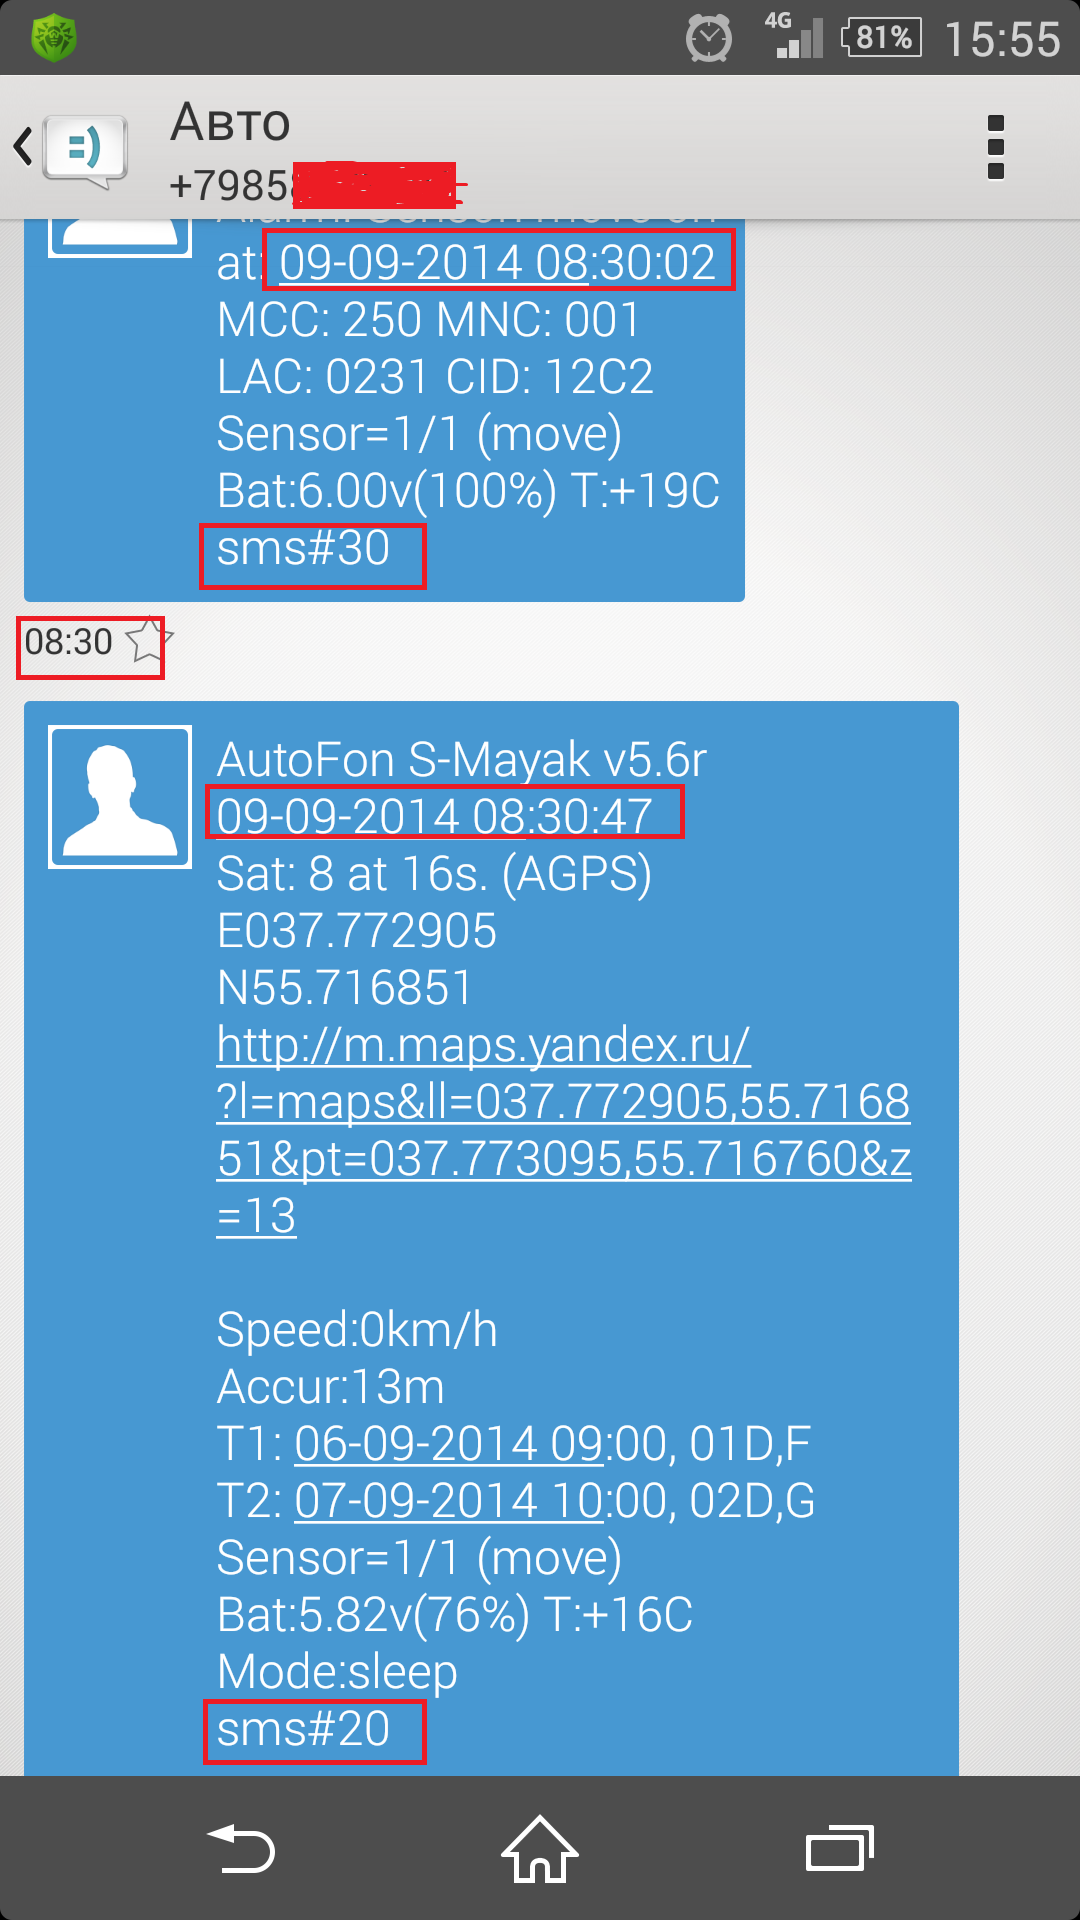This screenshot has width=1080, height=1920.
Task: Tap the Dr.Web antivirus notification icon
Action: point(54,39)
